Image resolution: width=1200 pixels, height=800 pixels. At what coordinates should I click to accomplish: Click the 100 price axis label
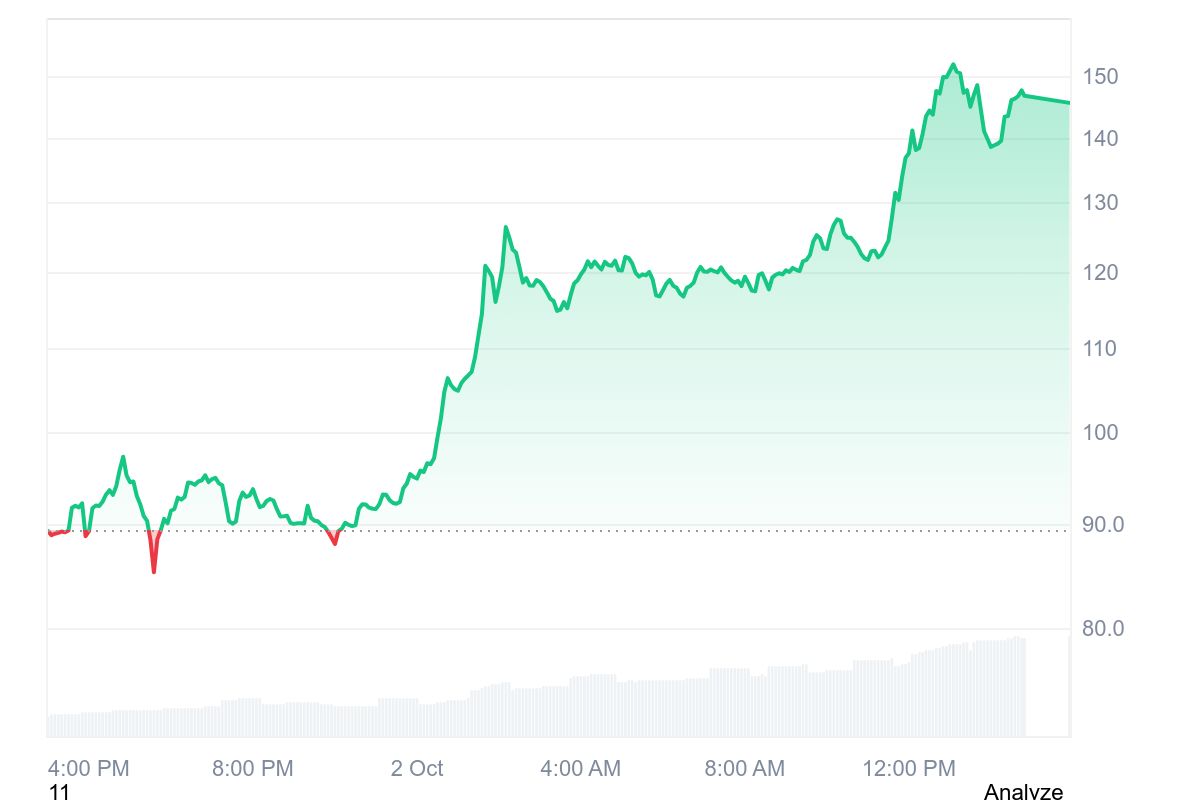pos(1100,433)
